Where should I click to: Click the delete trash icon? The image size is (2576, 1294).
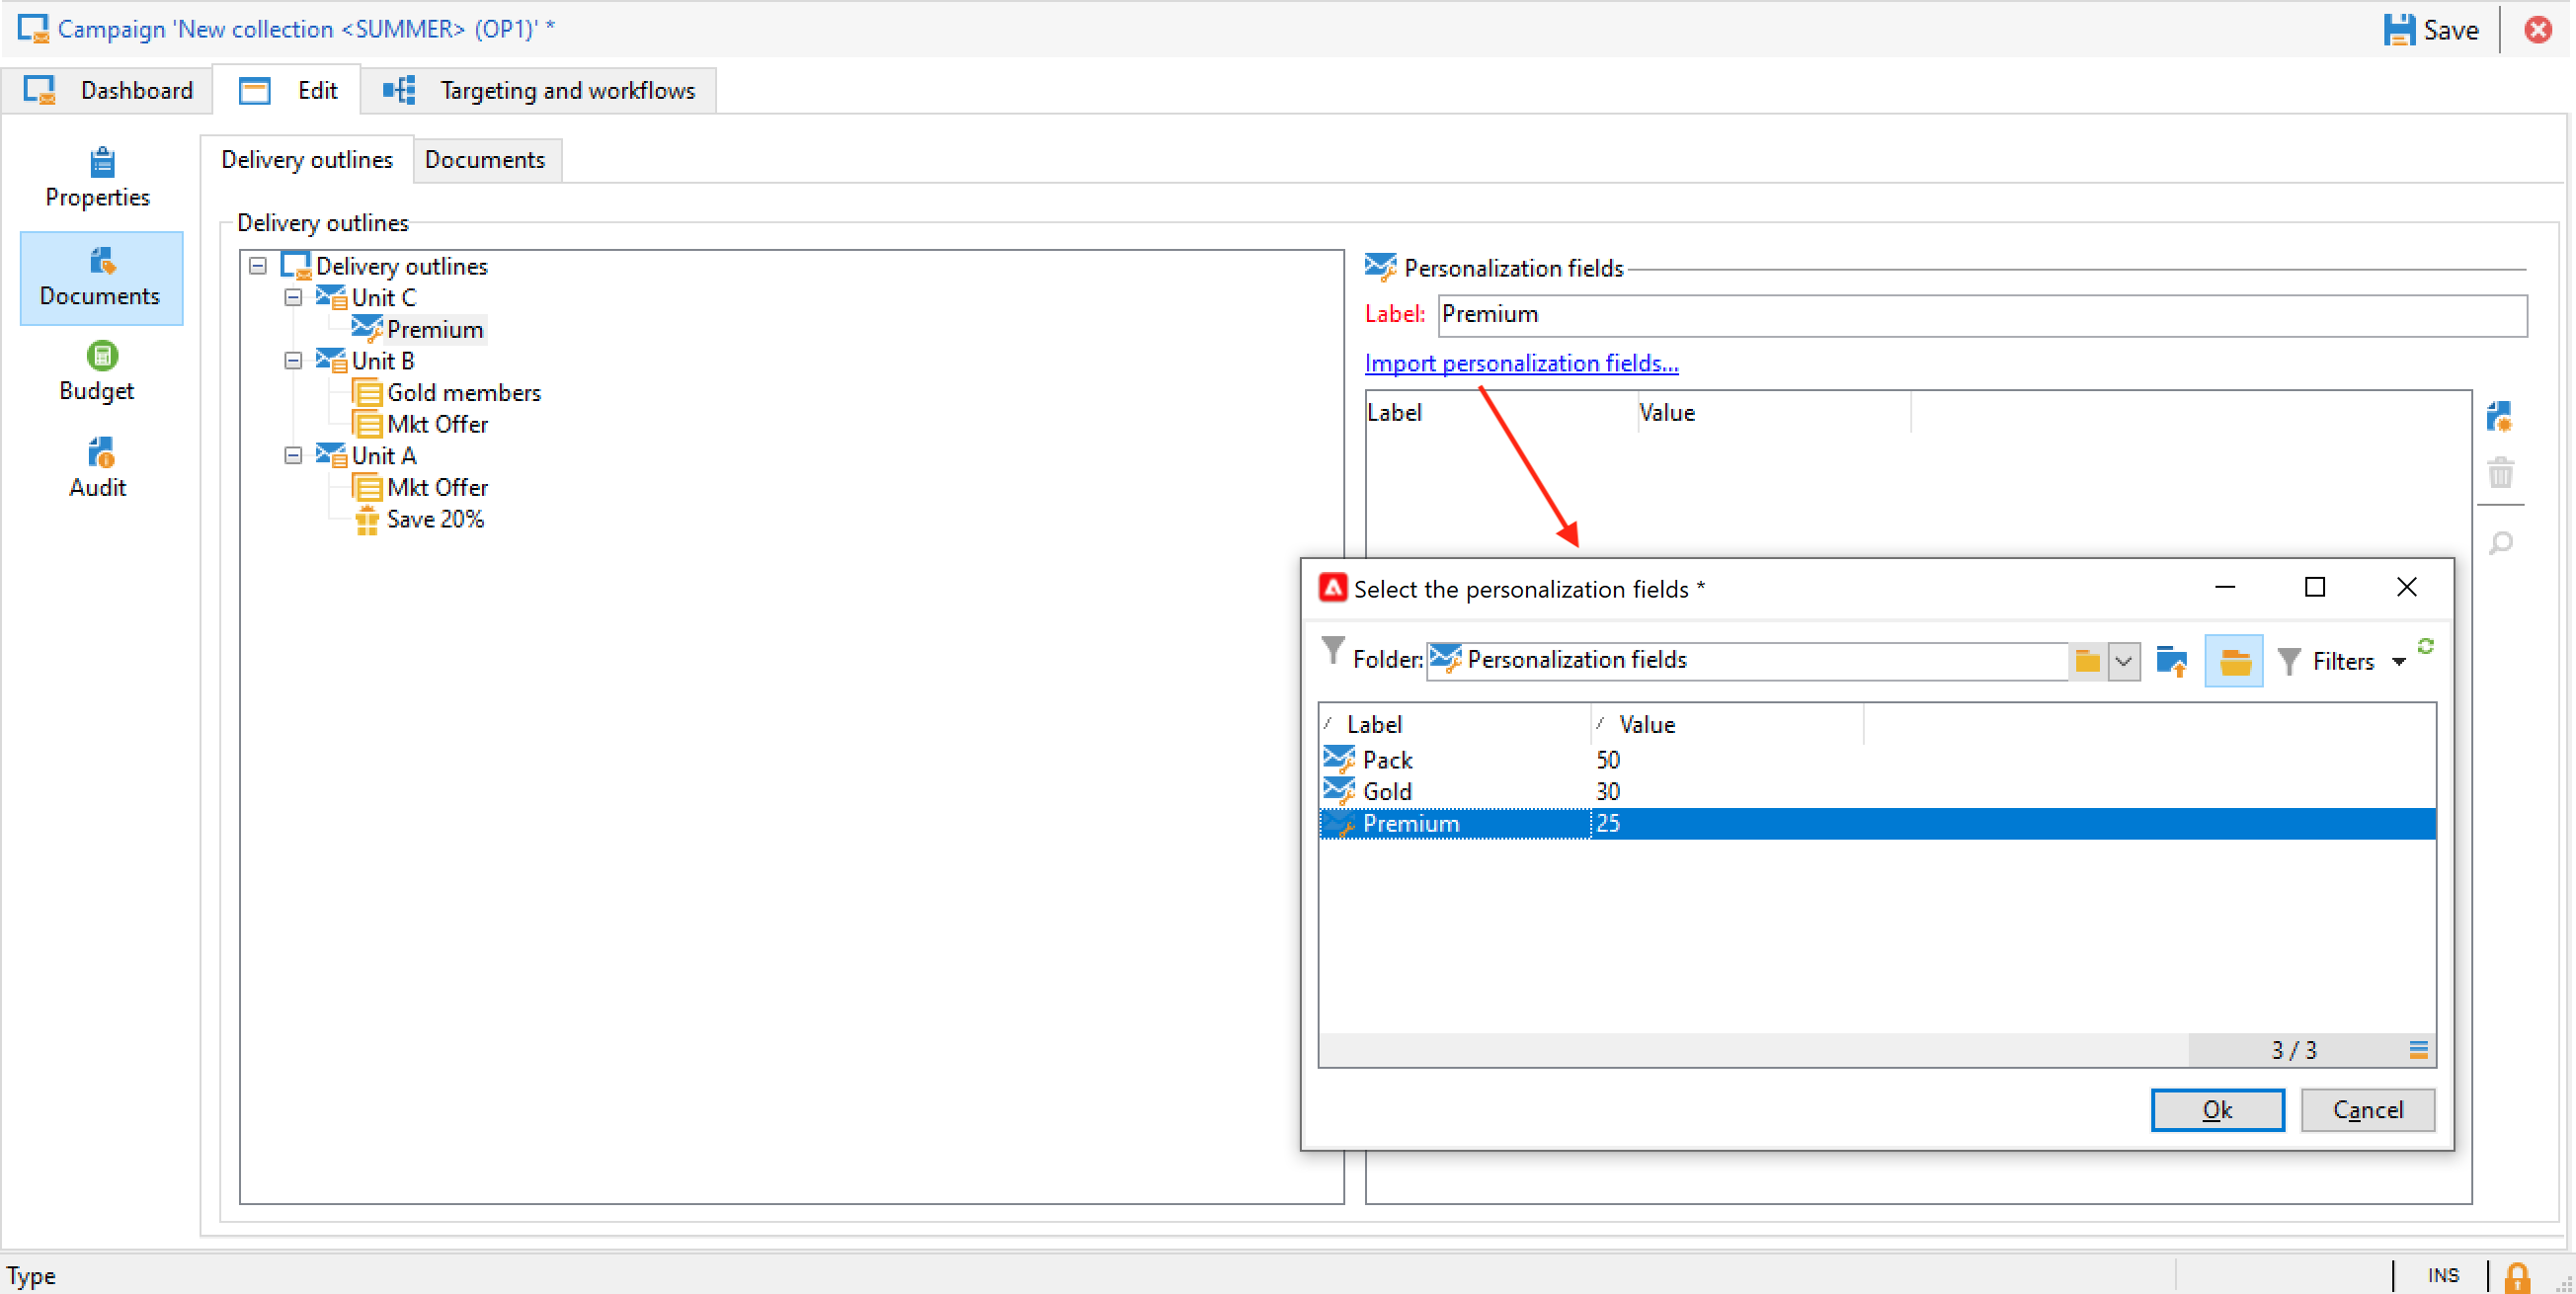click(x=2499, y=472)
